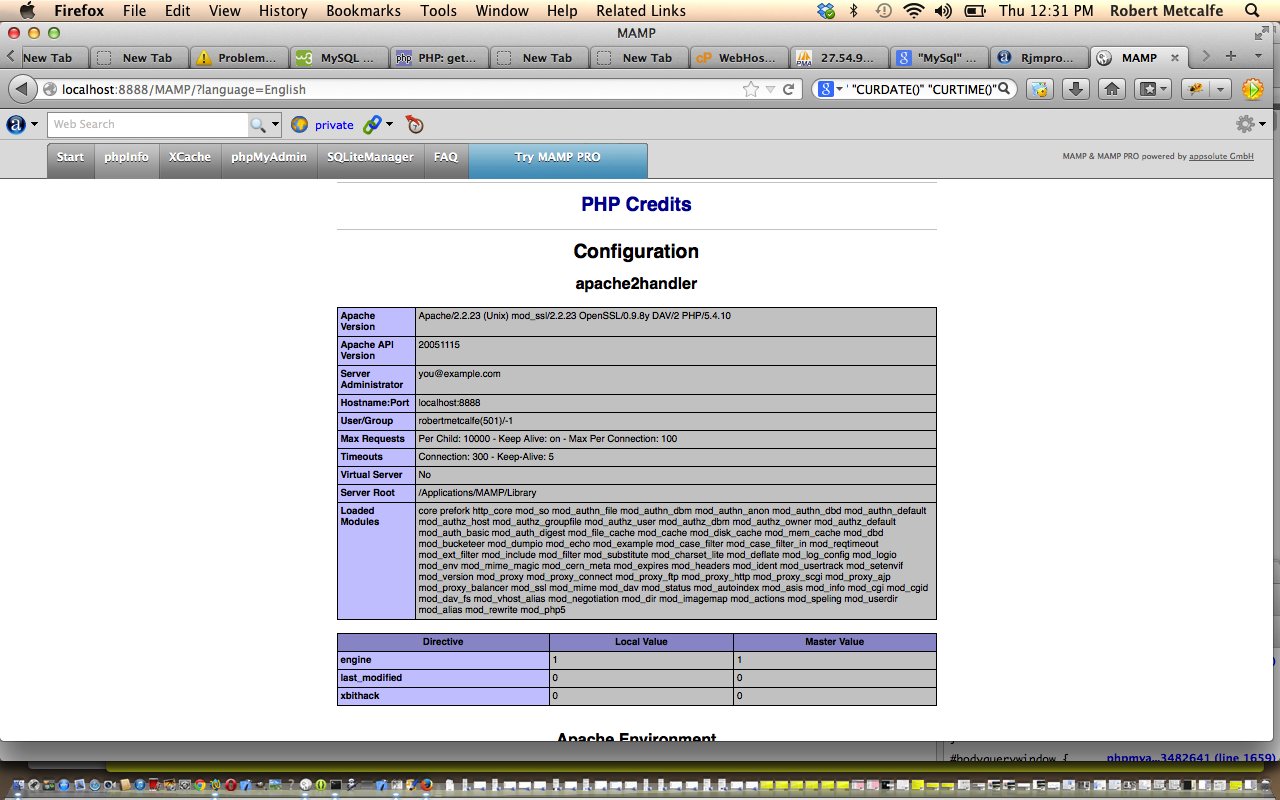Open the gear settings dropdown arrow
The image size is (1280, 800).
1262,125
